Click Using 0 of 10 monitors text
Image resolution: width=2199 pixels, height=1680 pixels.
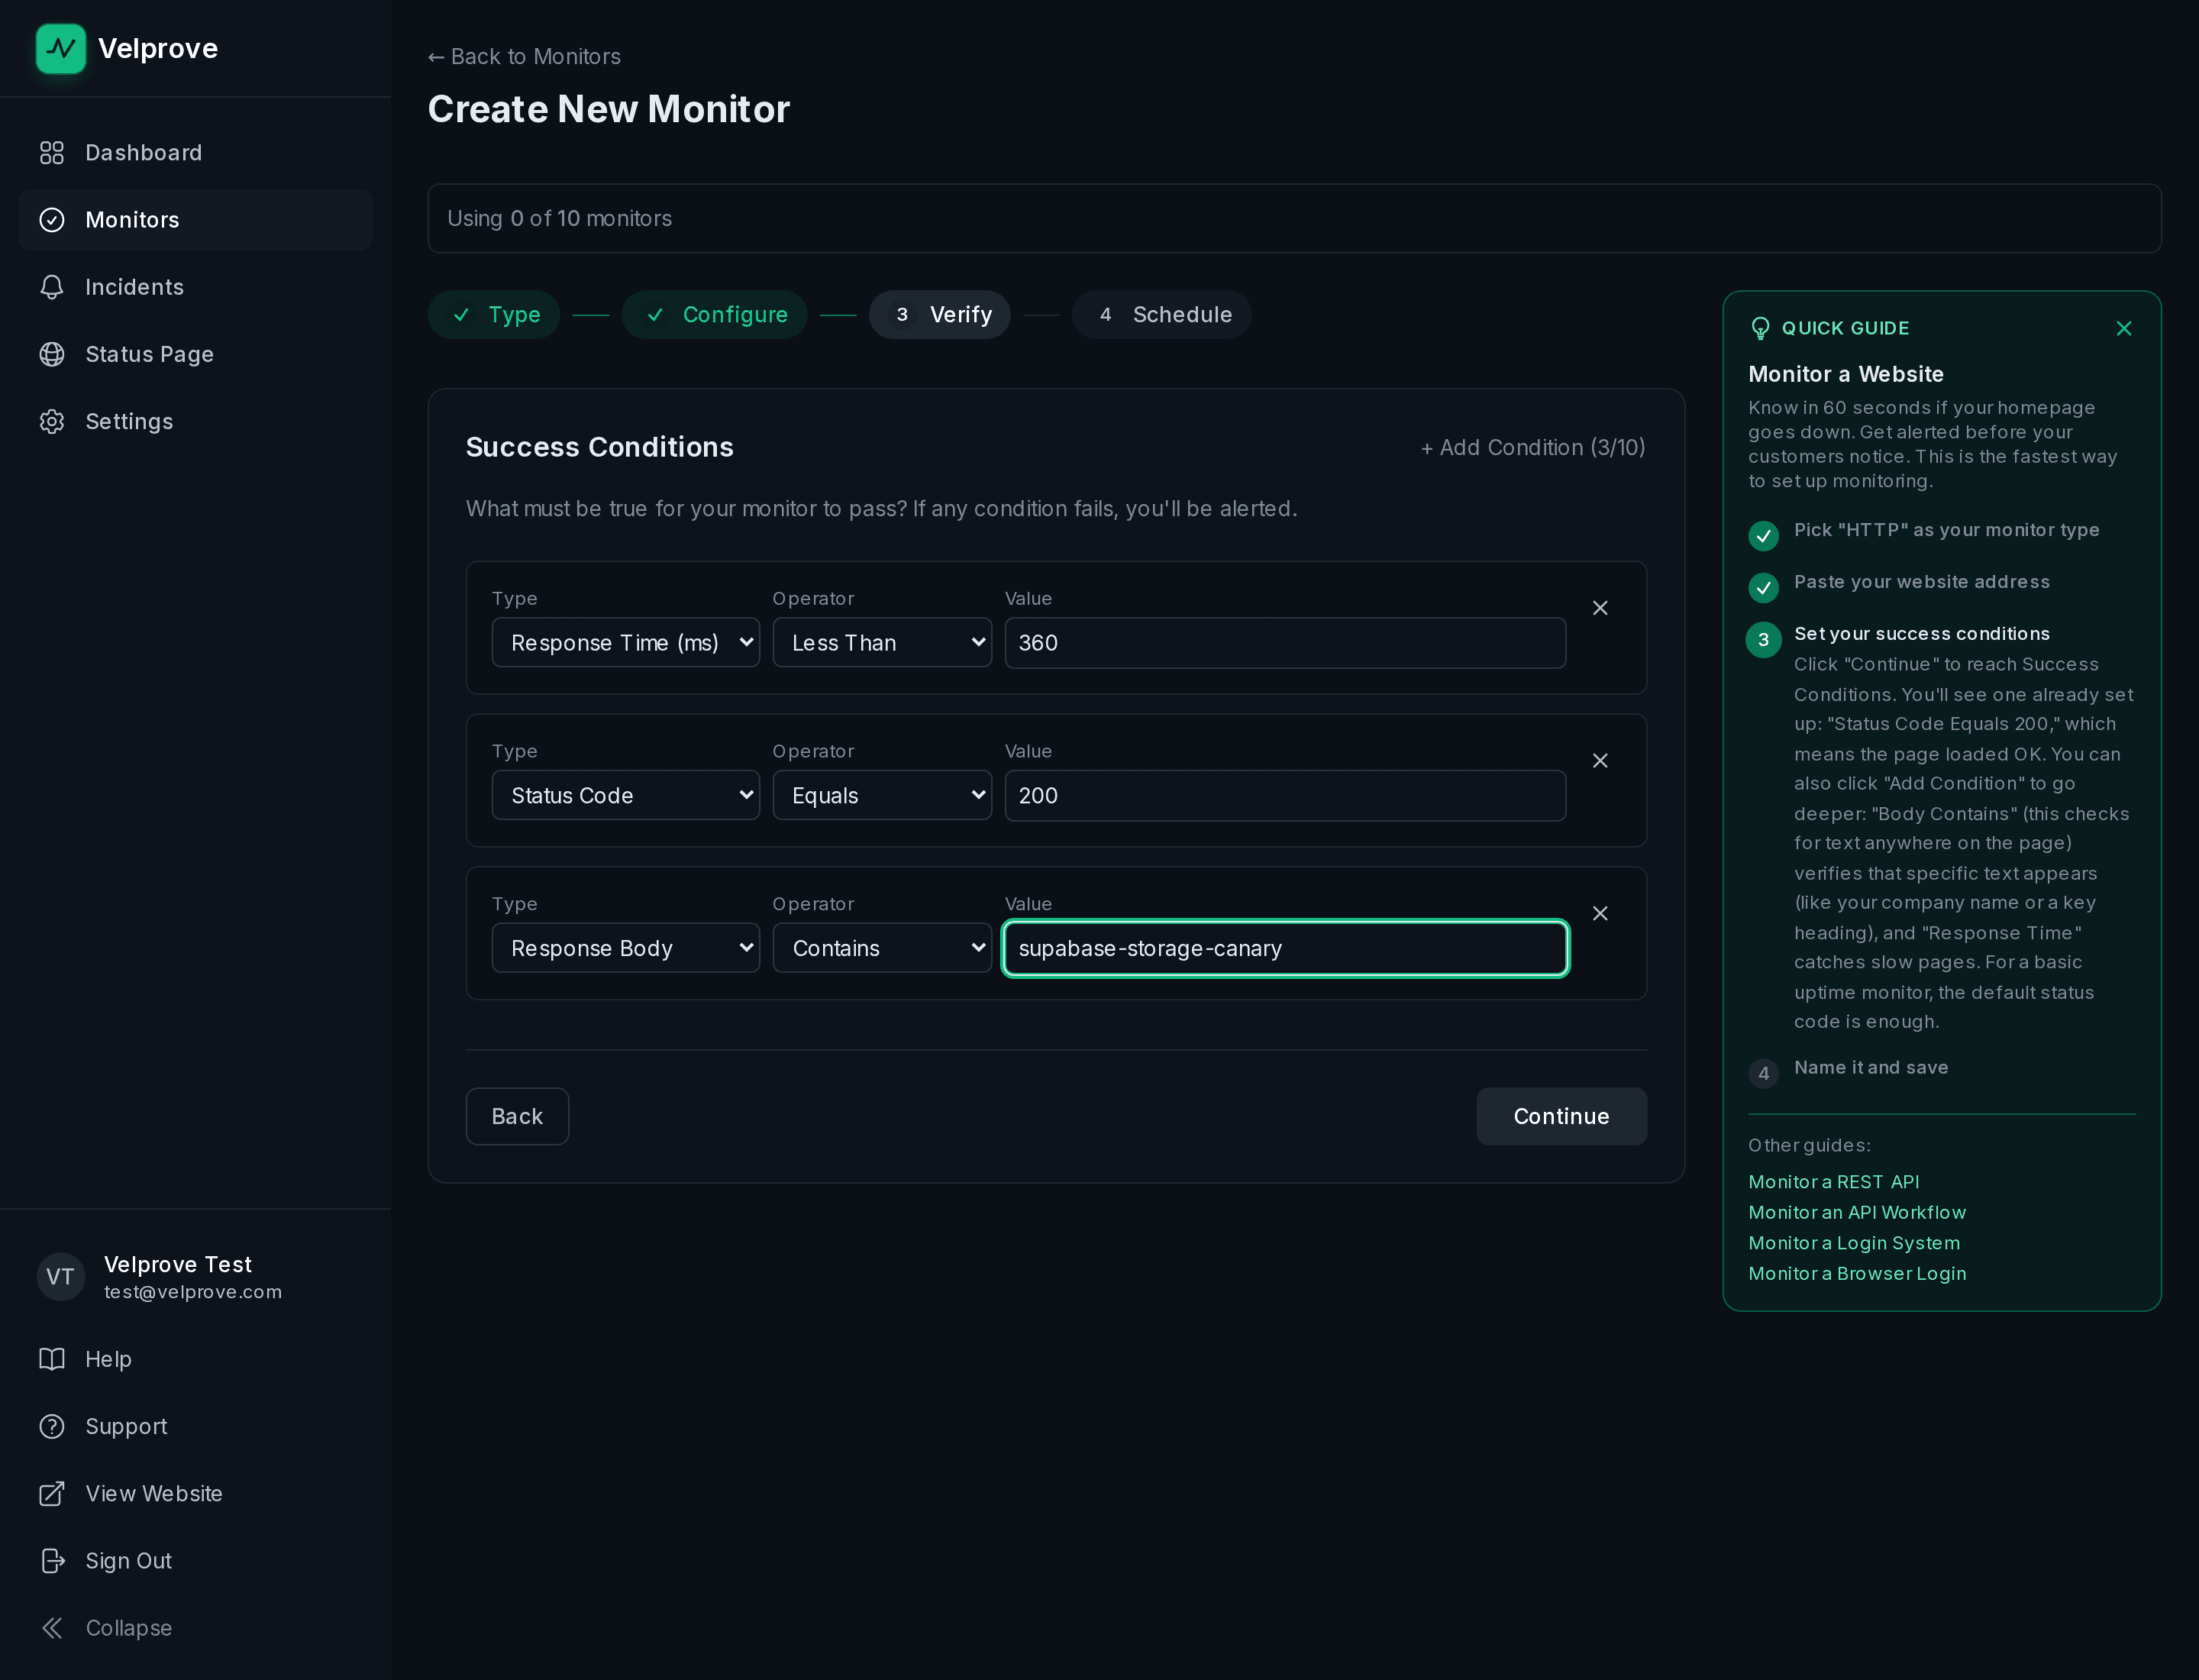click(559, 219)
